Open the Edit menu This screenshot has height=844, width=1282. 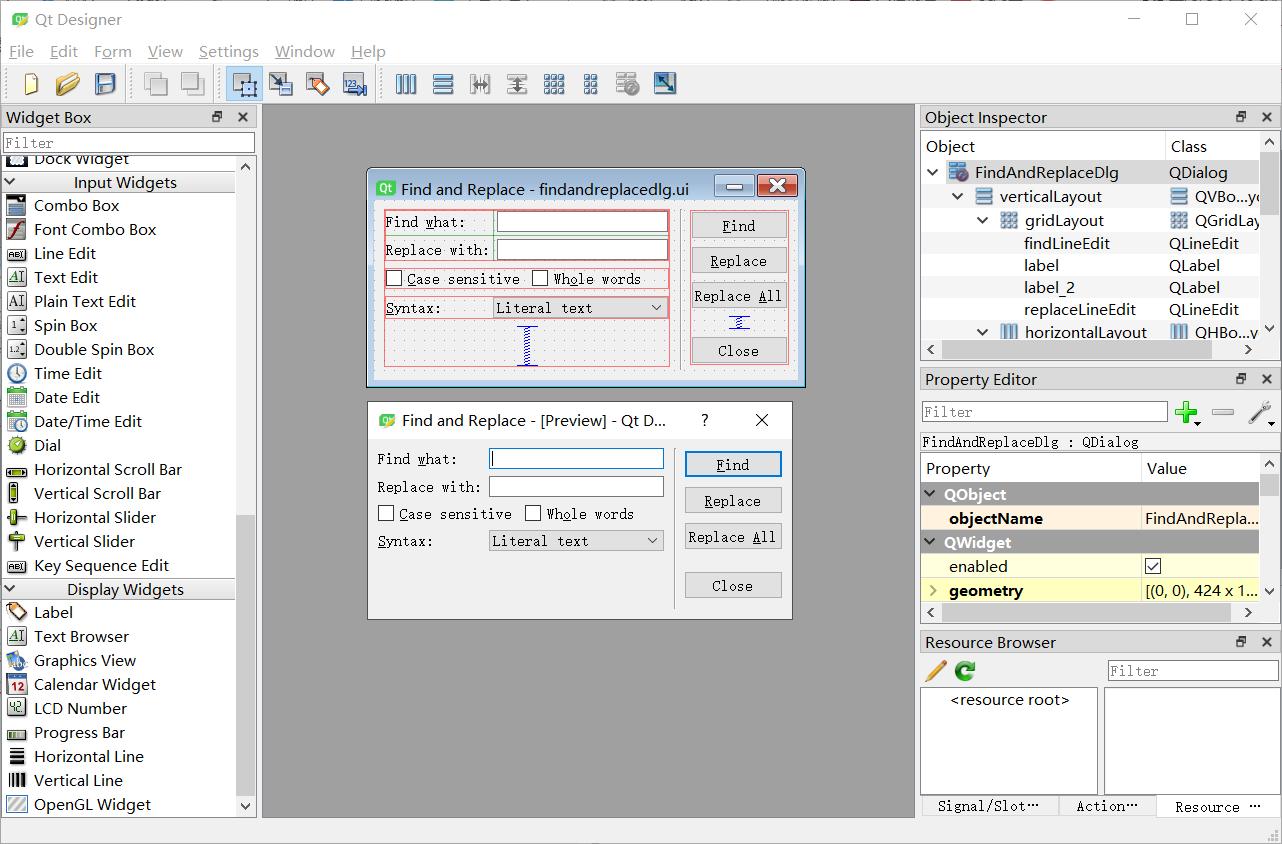tap(64, 52)
